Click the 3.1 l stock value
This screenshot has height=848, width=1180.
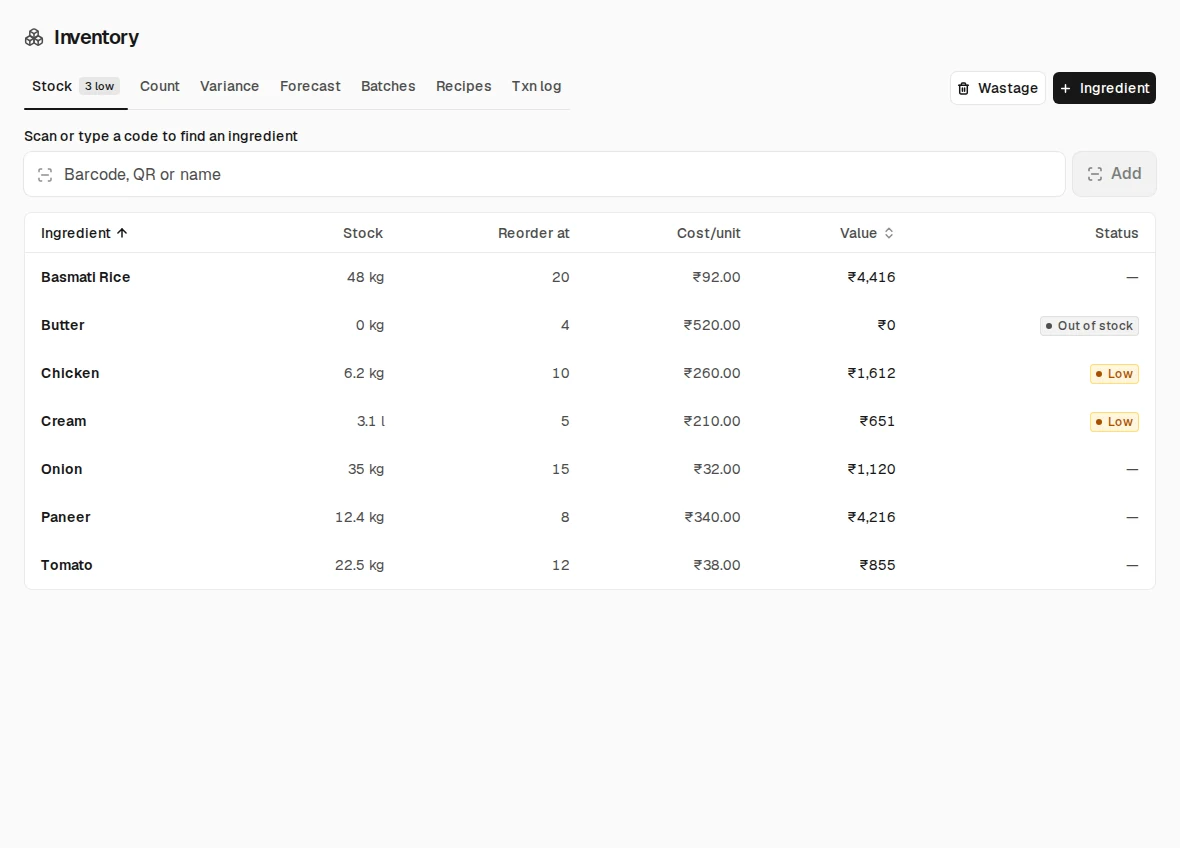(370, 421)
